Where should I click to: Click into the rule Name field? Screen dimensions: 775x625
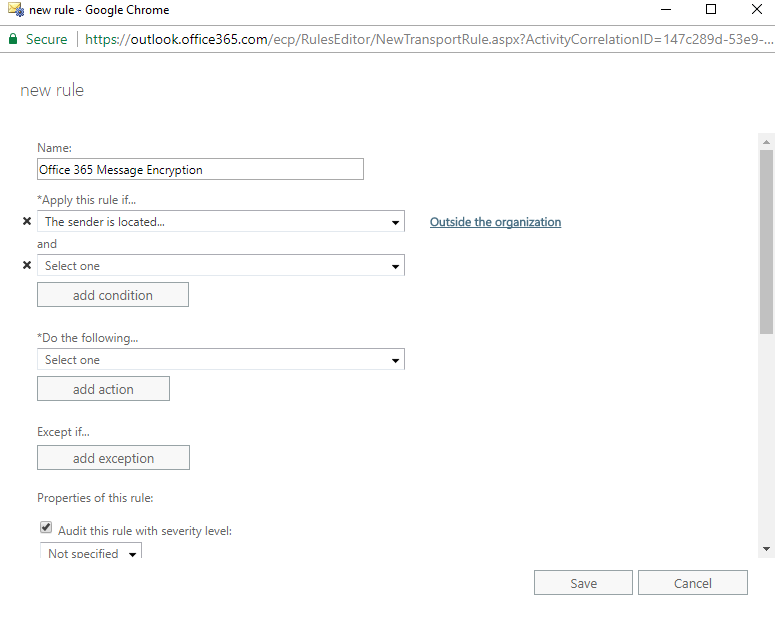[x=200, y=169]
